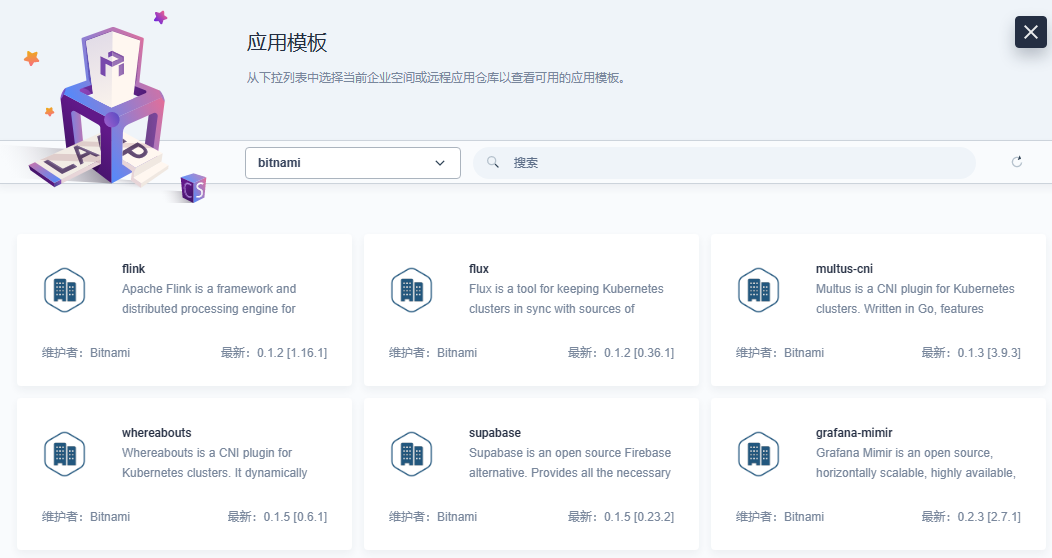Click into the 搜索 search field
The height and width of the screenshot is (558, 1052).
(x=730, y=163)
